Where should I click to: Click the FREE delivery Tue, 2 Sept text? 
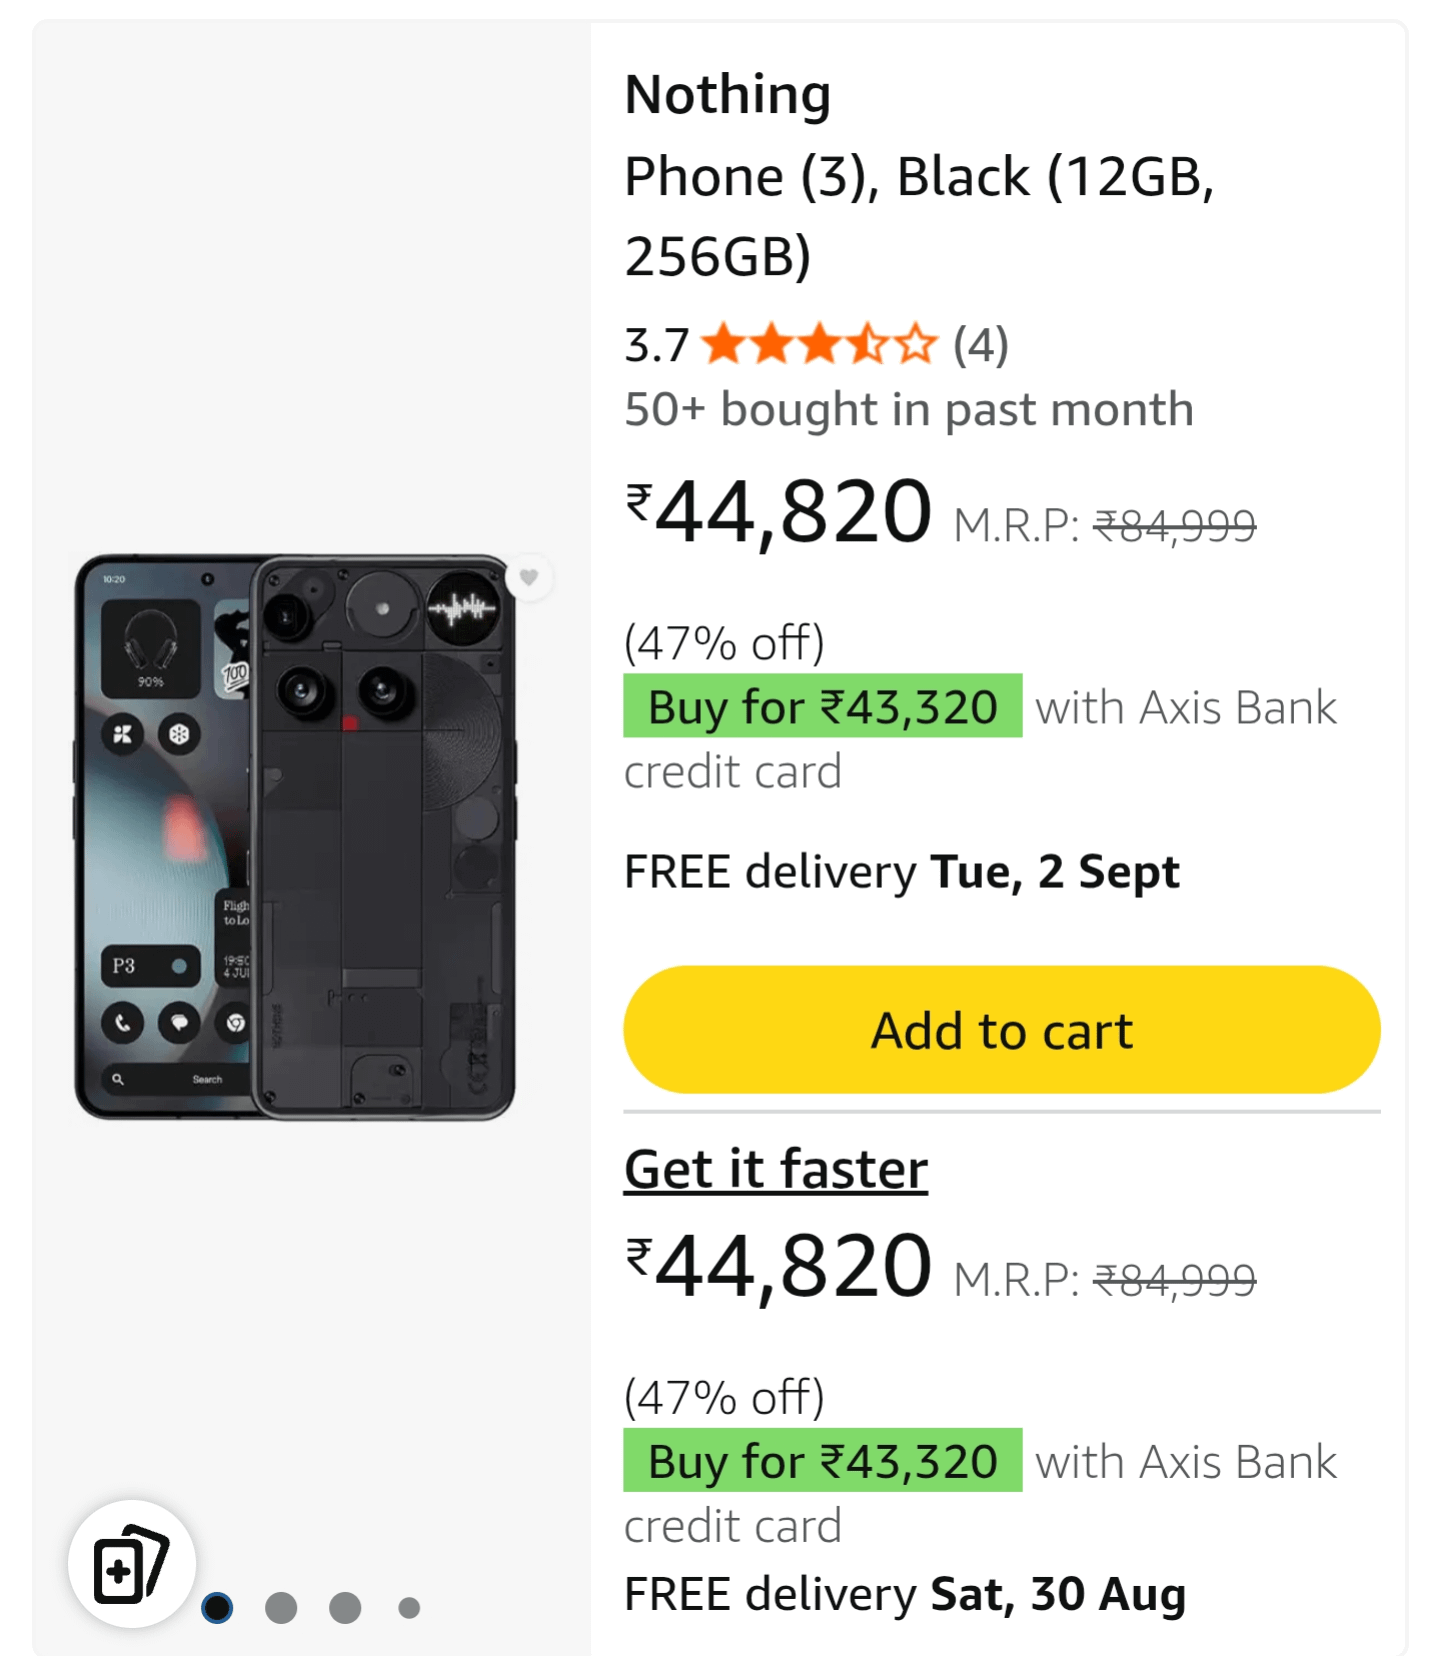point(902,872)
